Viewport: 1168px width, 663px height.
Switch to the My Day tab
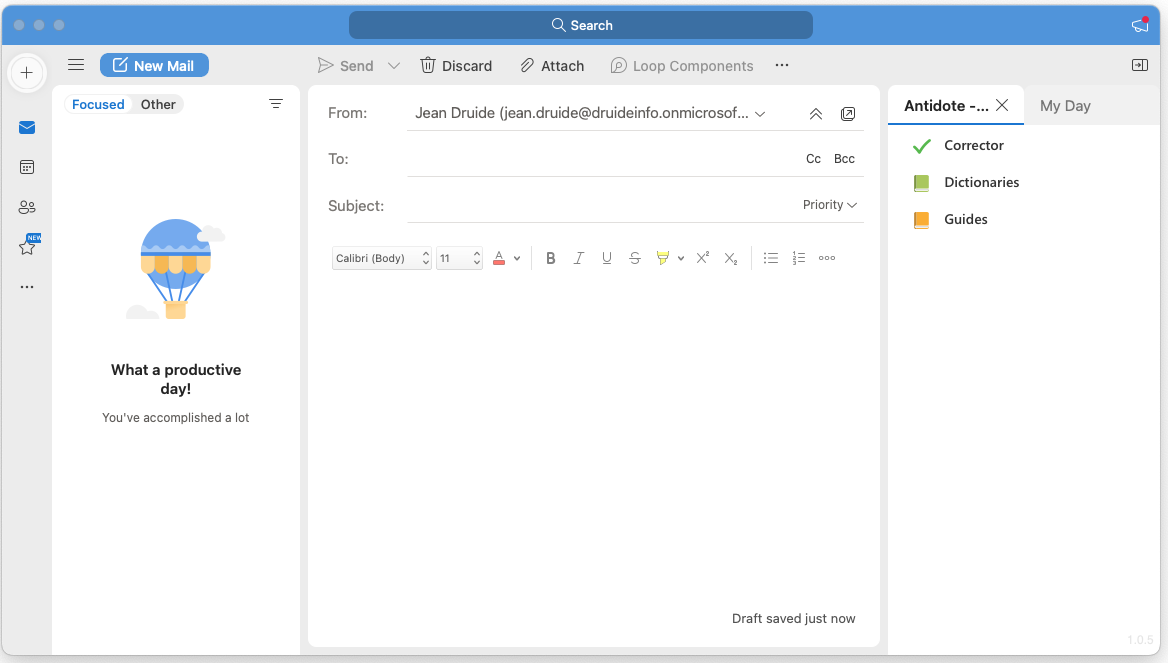pyautogui.click(x=1065, y=106)
